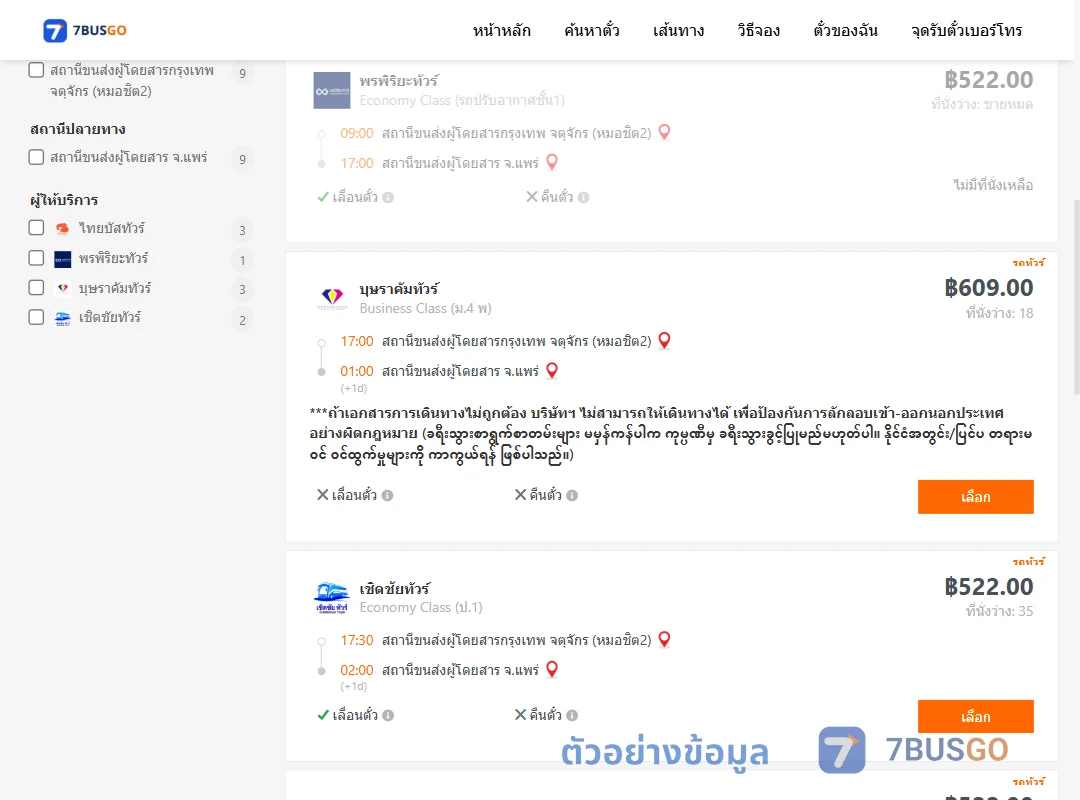This screenshot has width=1080, height=800.
Task: Click ที่นั่งว่าง: 18 seat count
Action: point(999,313)
